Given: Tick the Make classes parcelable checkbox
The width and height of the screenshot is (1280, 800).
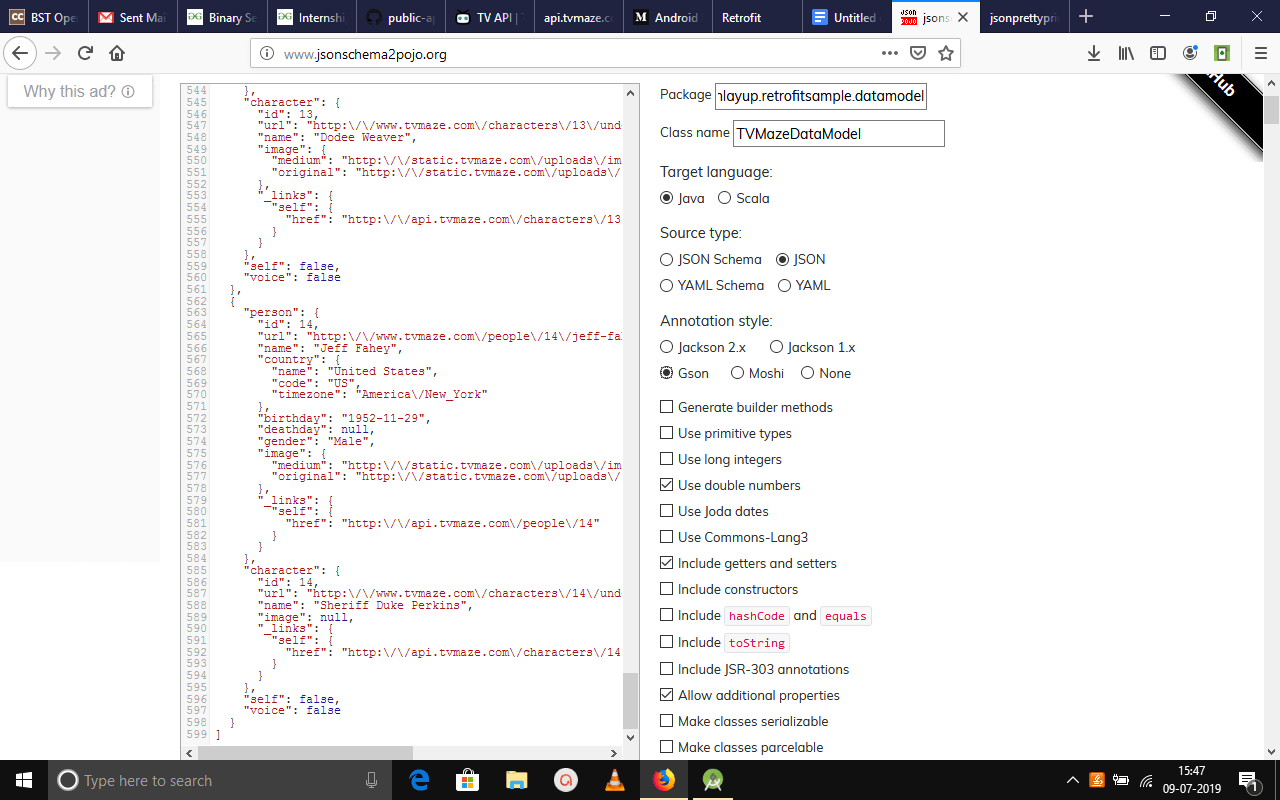Looking at the screenshot, I should (667, 747).
